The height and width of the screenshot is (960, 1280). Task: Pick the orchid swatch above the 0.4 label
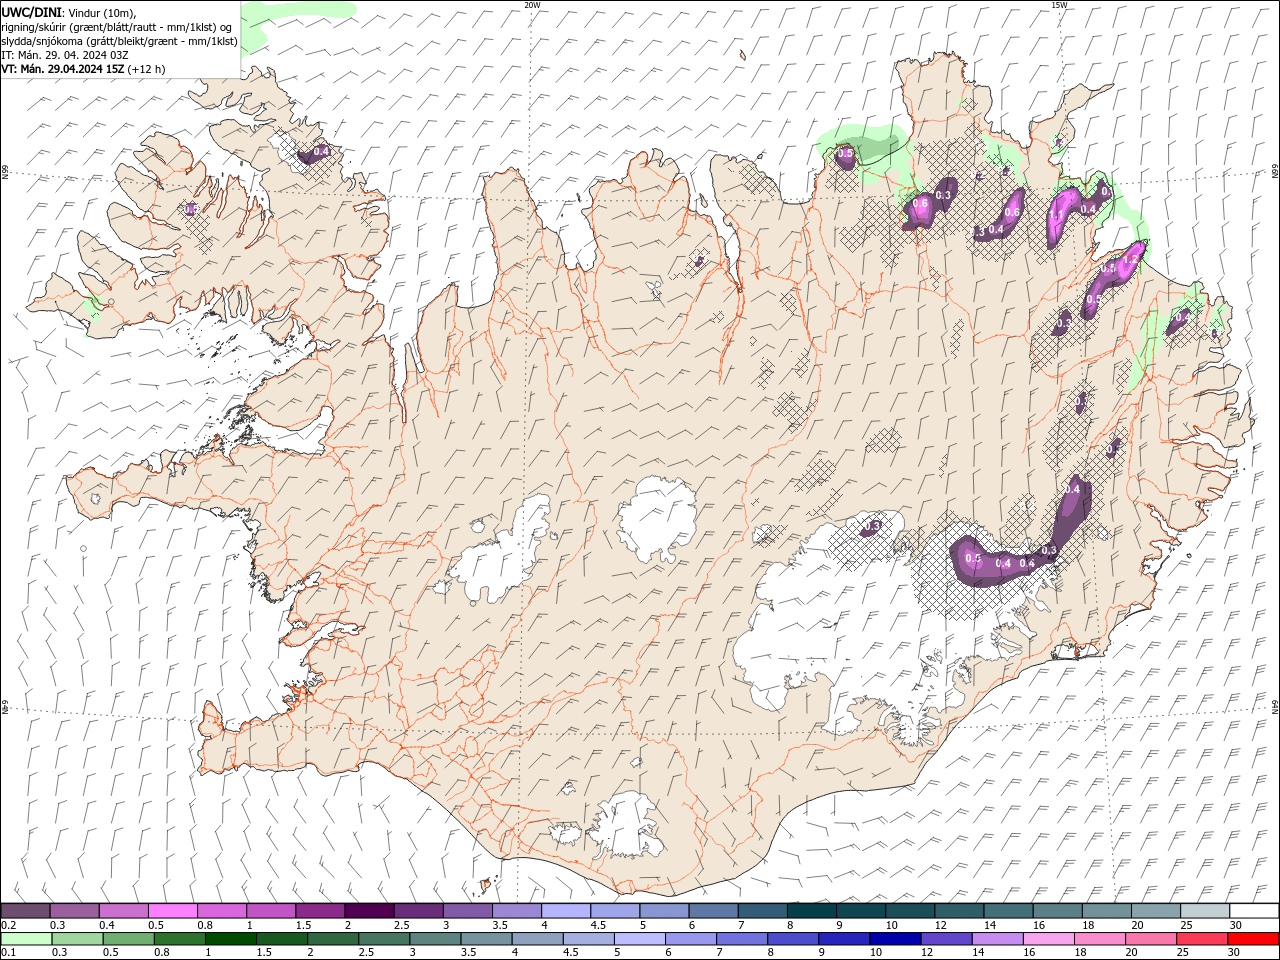point(124,911)
